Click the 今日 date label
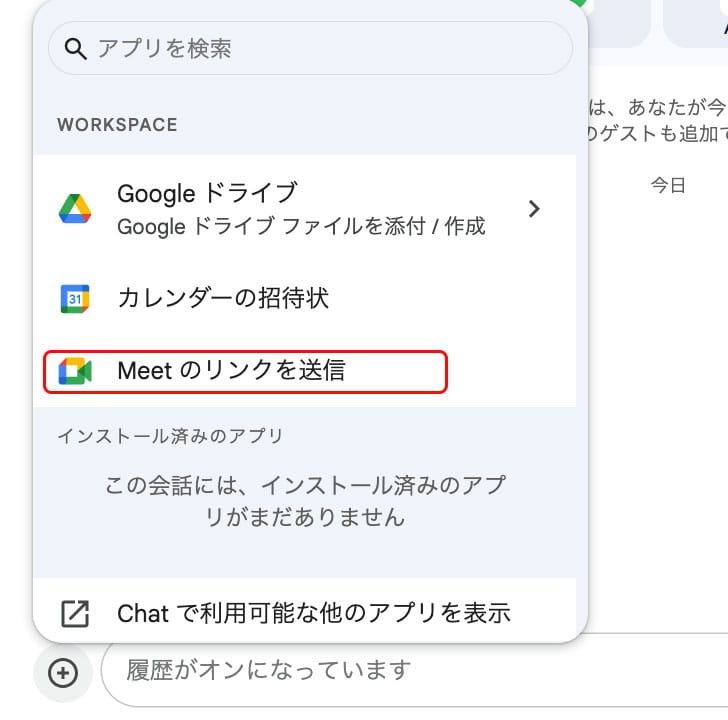 point(668,185)
